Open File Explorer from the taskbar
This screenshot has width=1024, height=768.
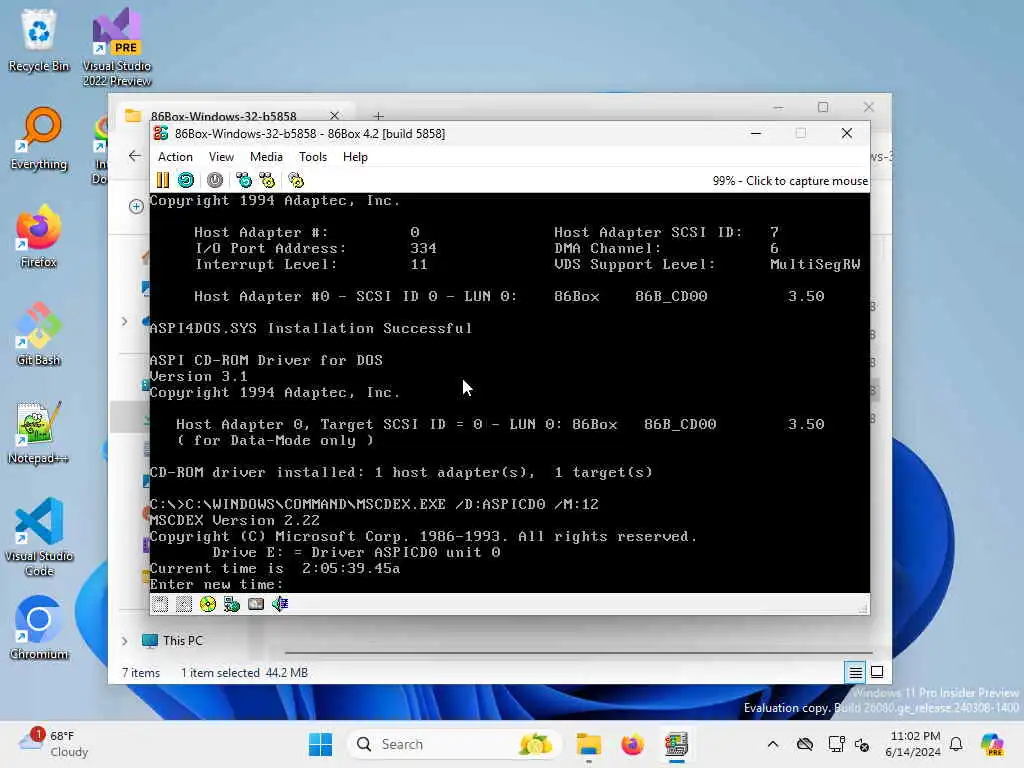point(588,744)
